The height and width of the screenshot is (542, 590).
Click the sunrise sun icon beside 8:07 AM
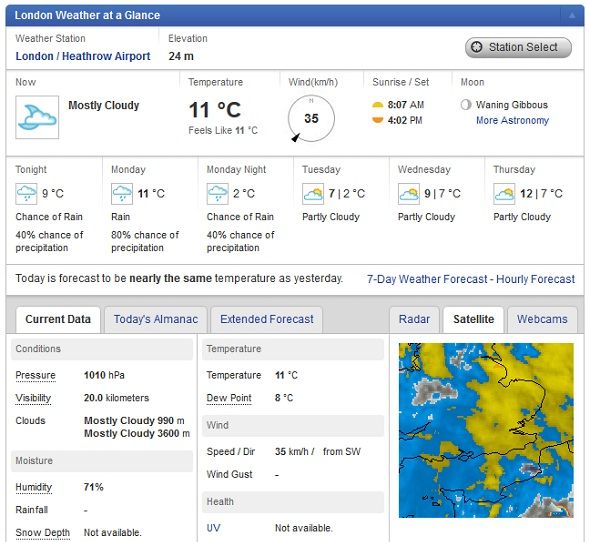coord(377,105)
